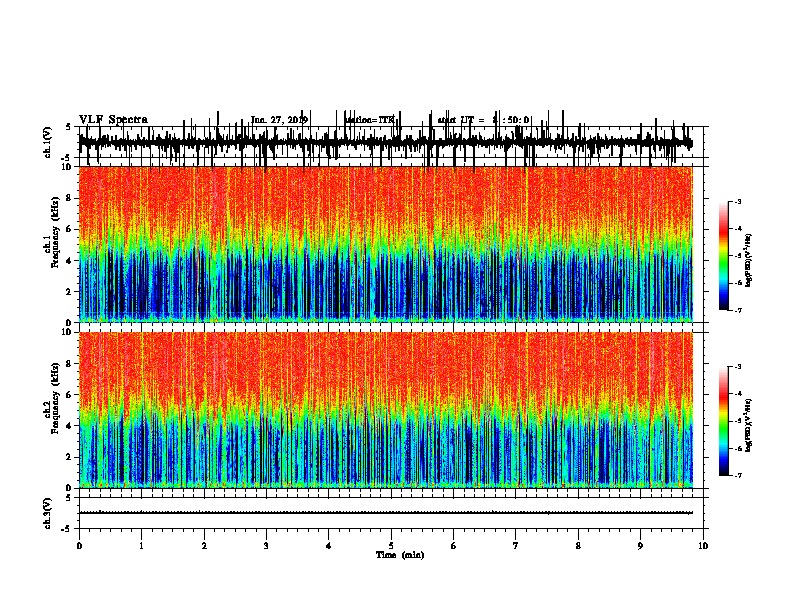
Task: Click ch.1 spectrogram 6 kHz tick label
Action: tap(70, 229)
